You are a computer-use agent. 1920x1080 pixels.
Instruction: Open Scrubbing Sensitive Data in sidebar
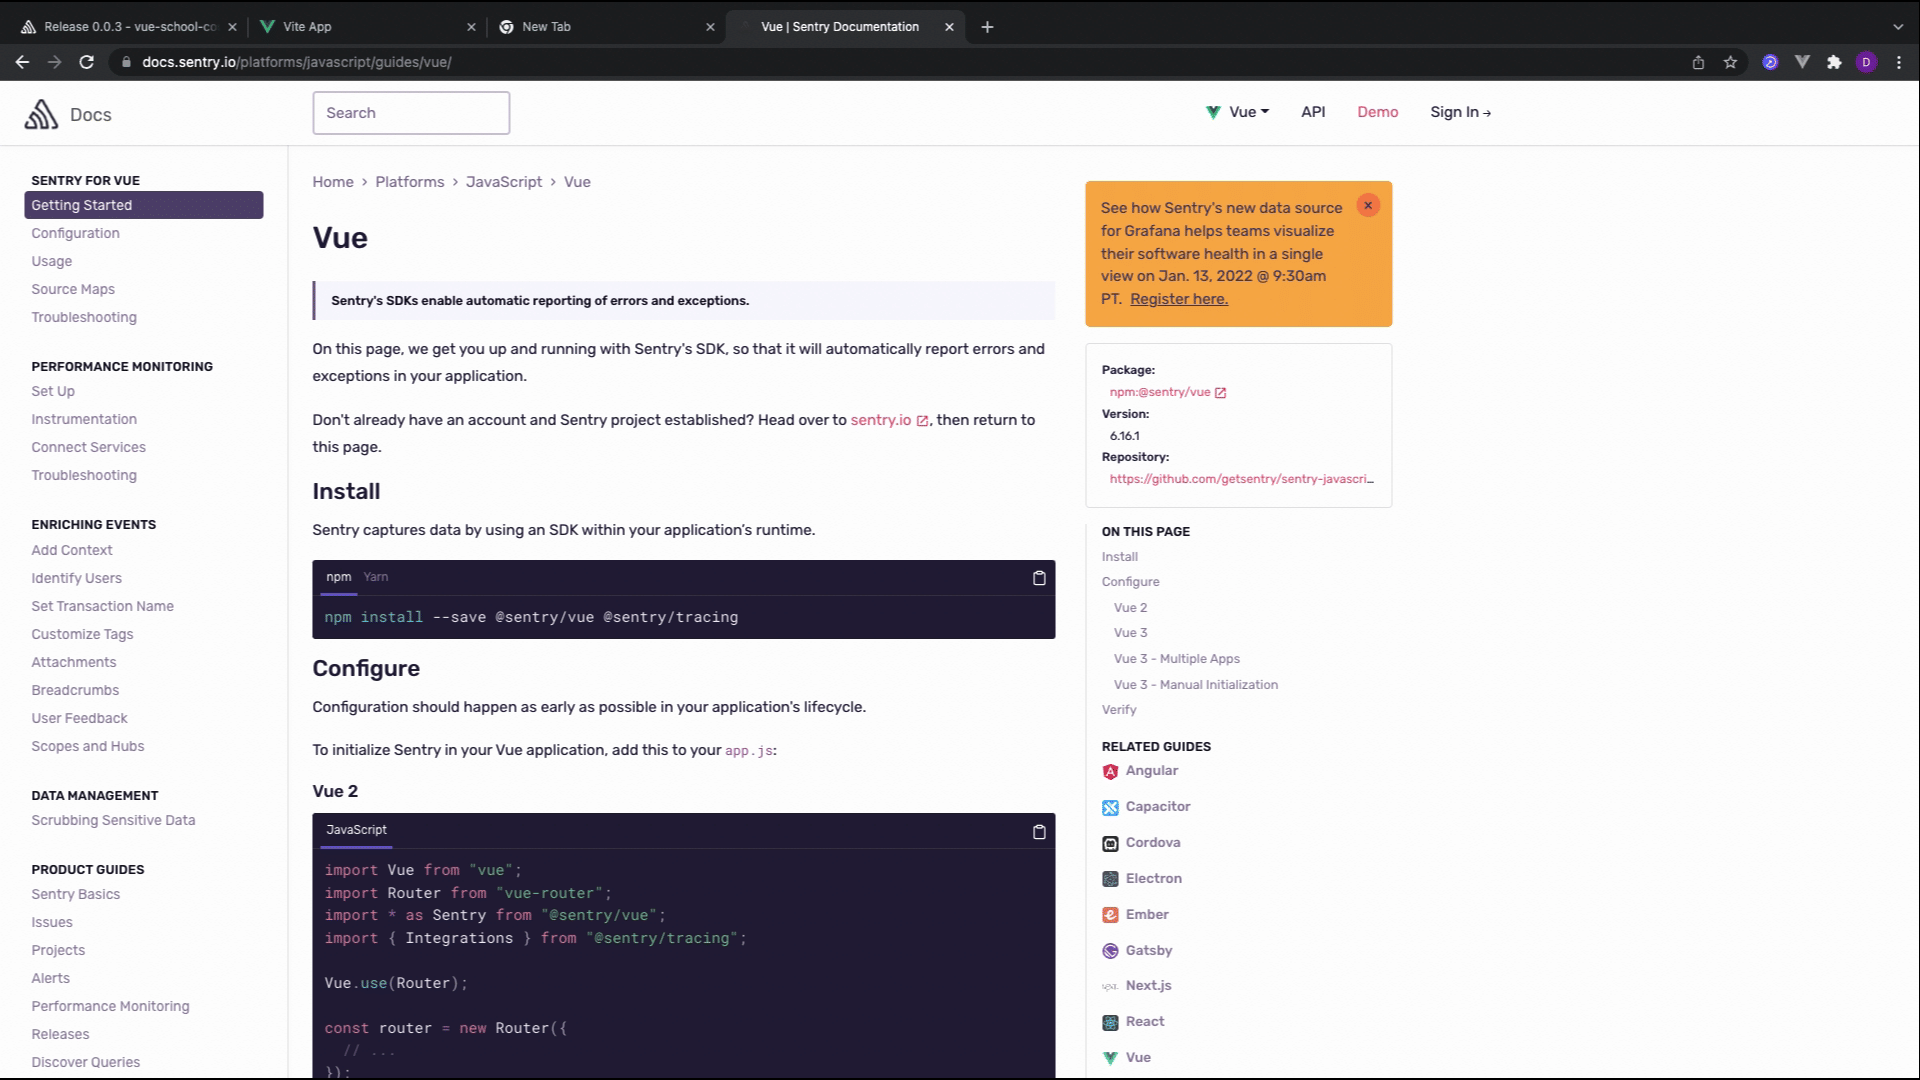click(113, 820)
